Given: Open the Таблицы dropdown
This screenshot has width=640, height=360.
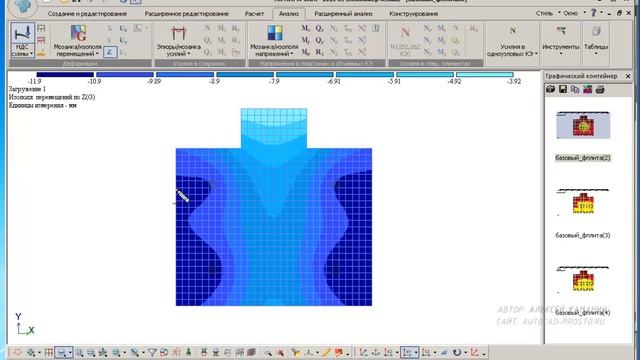Looking at the screenshot, I should tap(596, 54).
